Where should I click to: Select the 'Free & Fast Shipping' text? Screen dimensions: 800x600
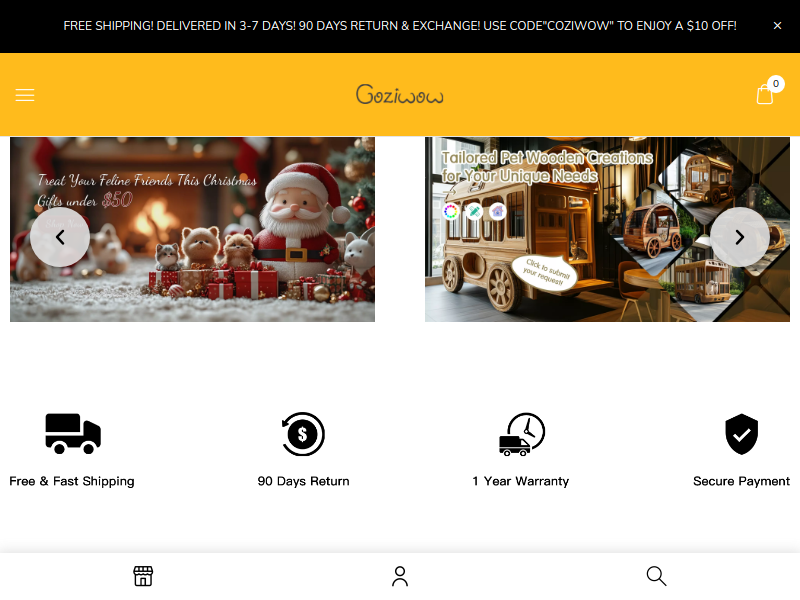point(72,481)
